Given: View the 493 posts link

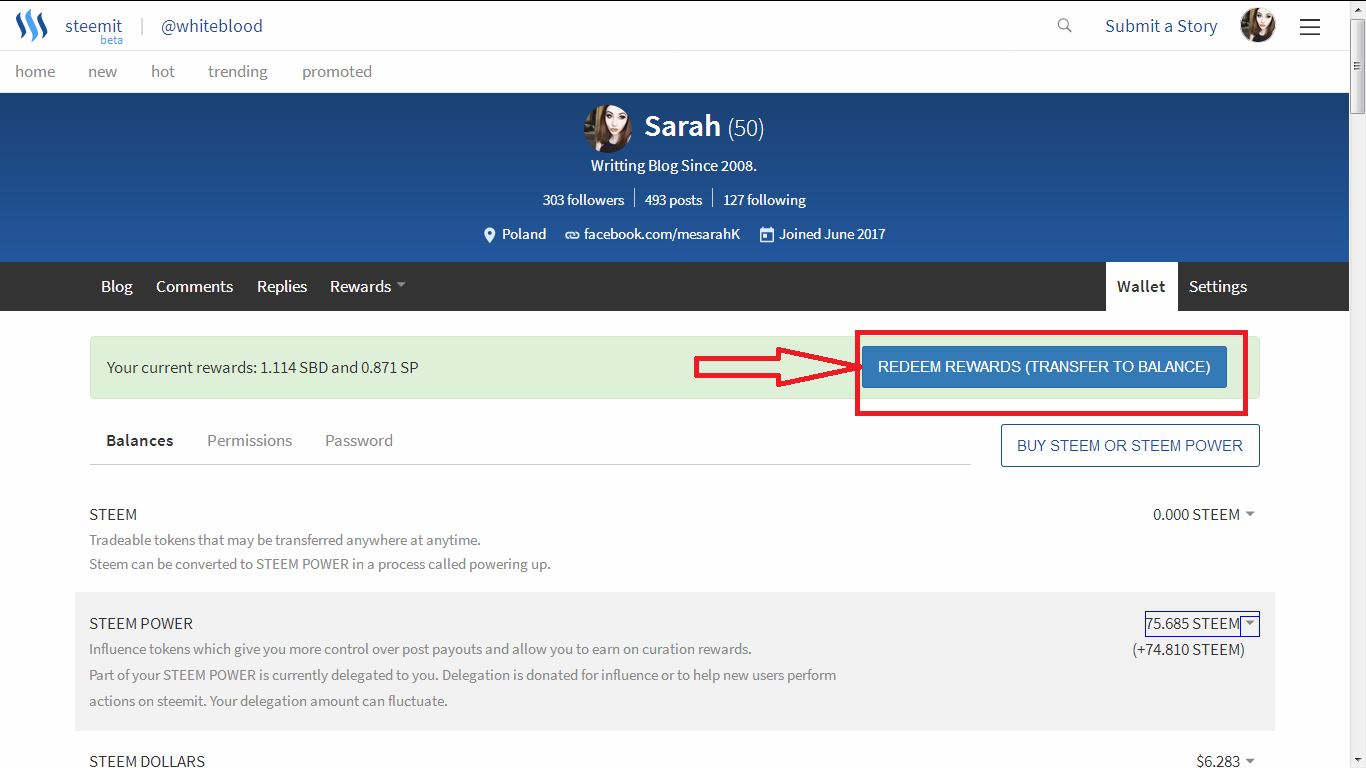Looking at the screenshot, I should tap(673, 200).
